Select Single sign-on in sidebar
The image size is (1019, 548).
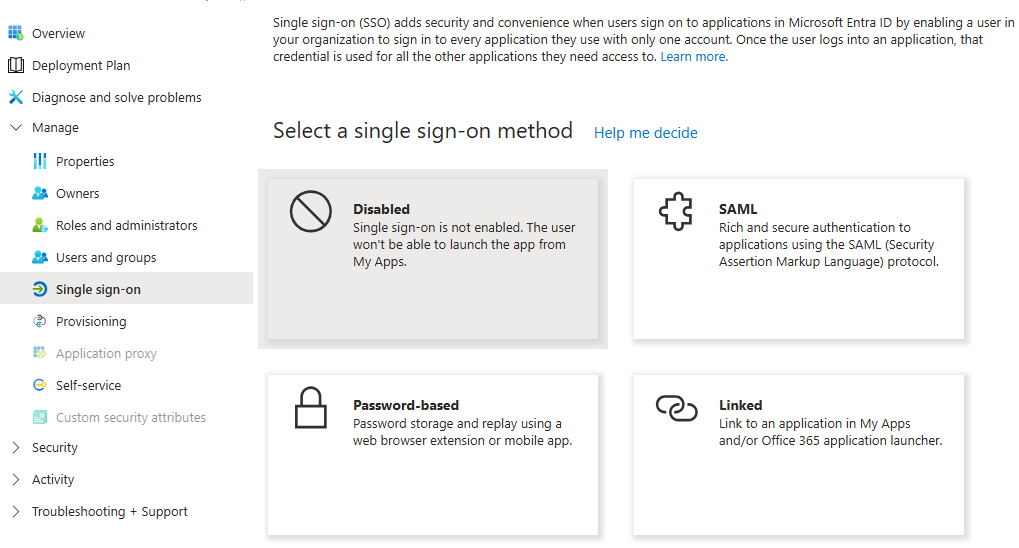pyautogui.click(x=98, y=289)
